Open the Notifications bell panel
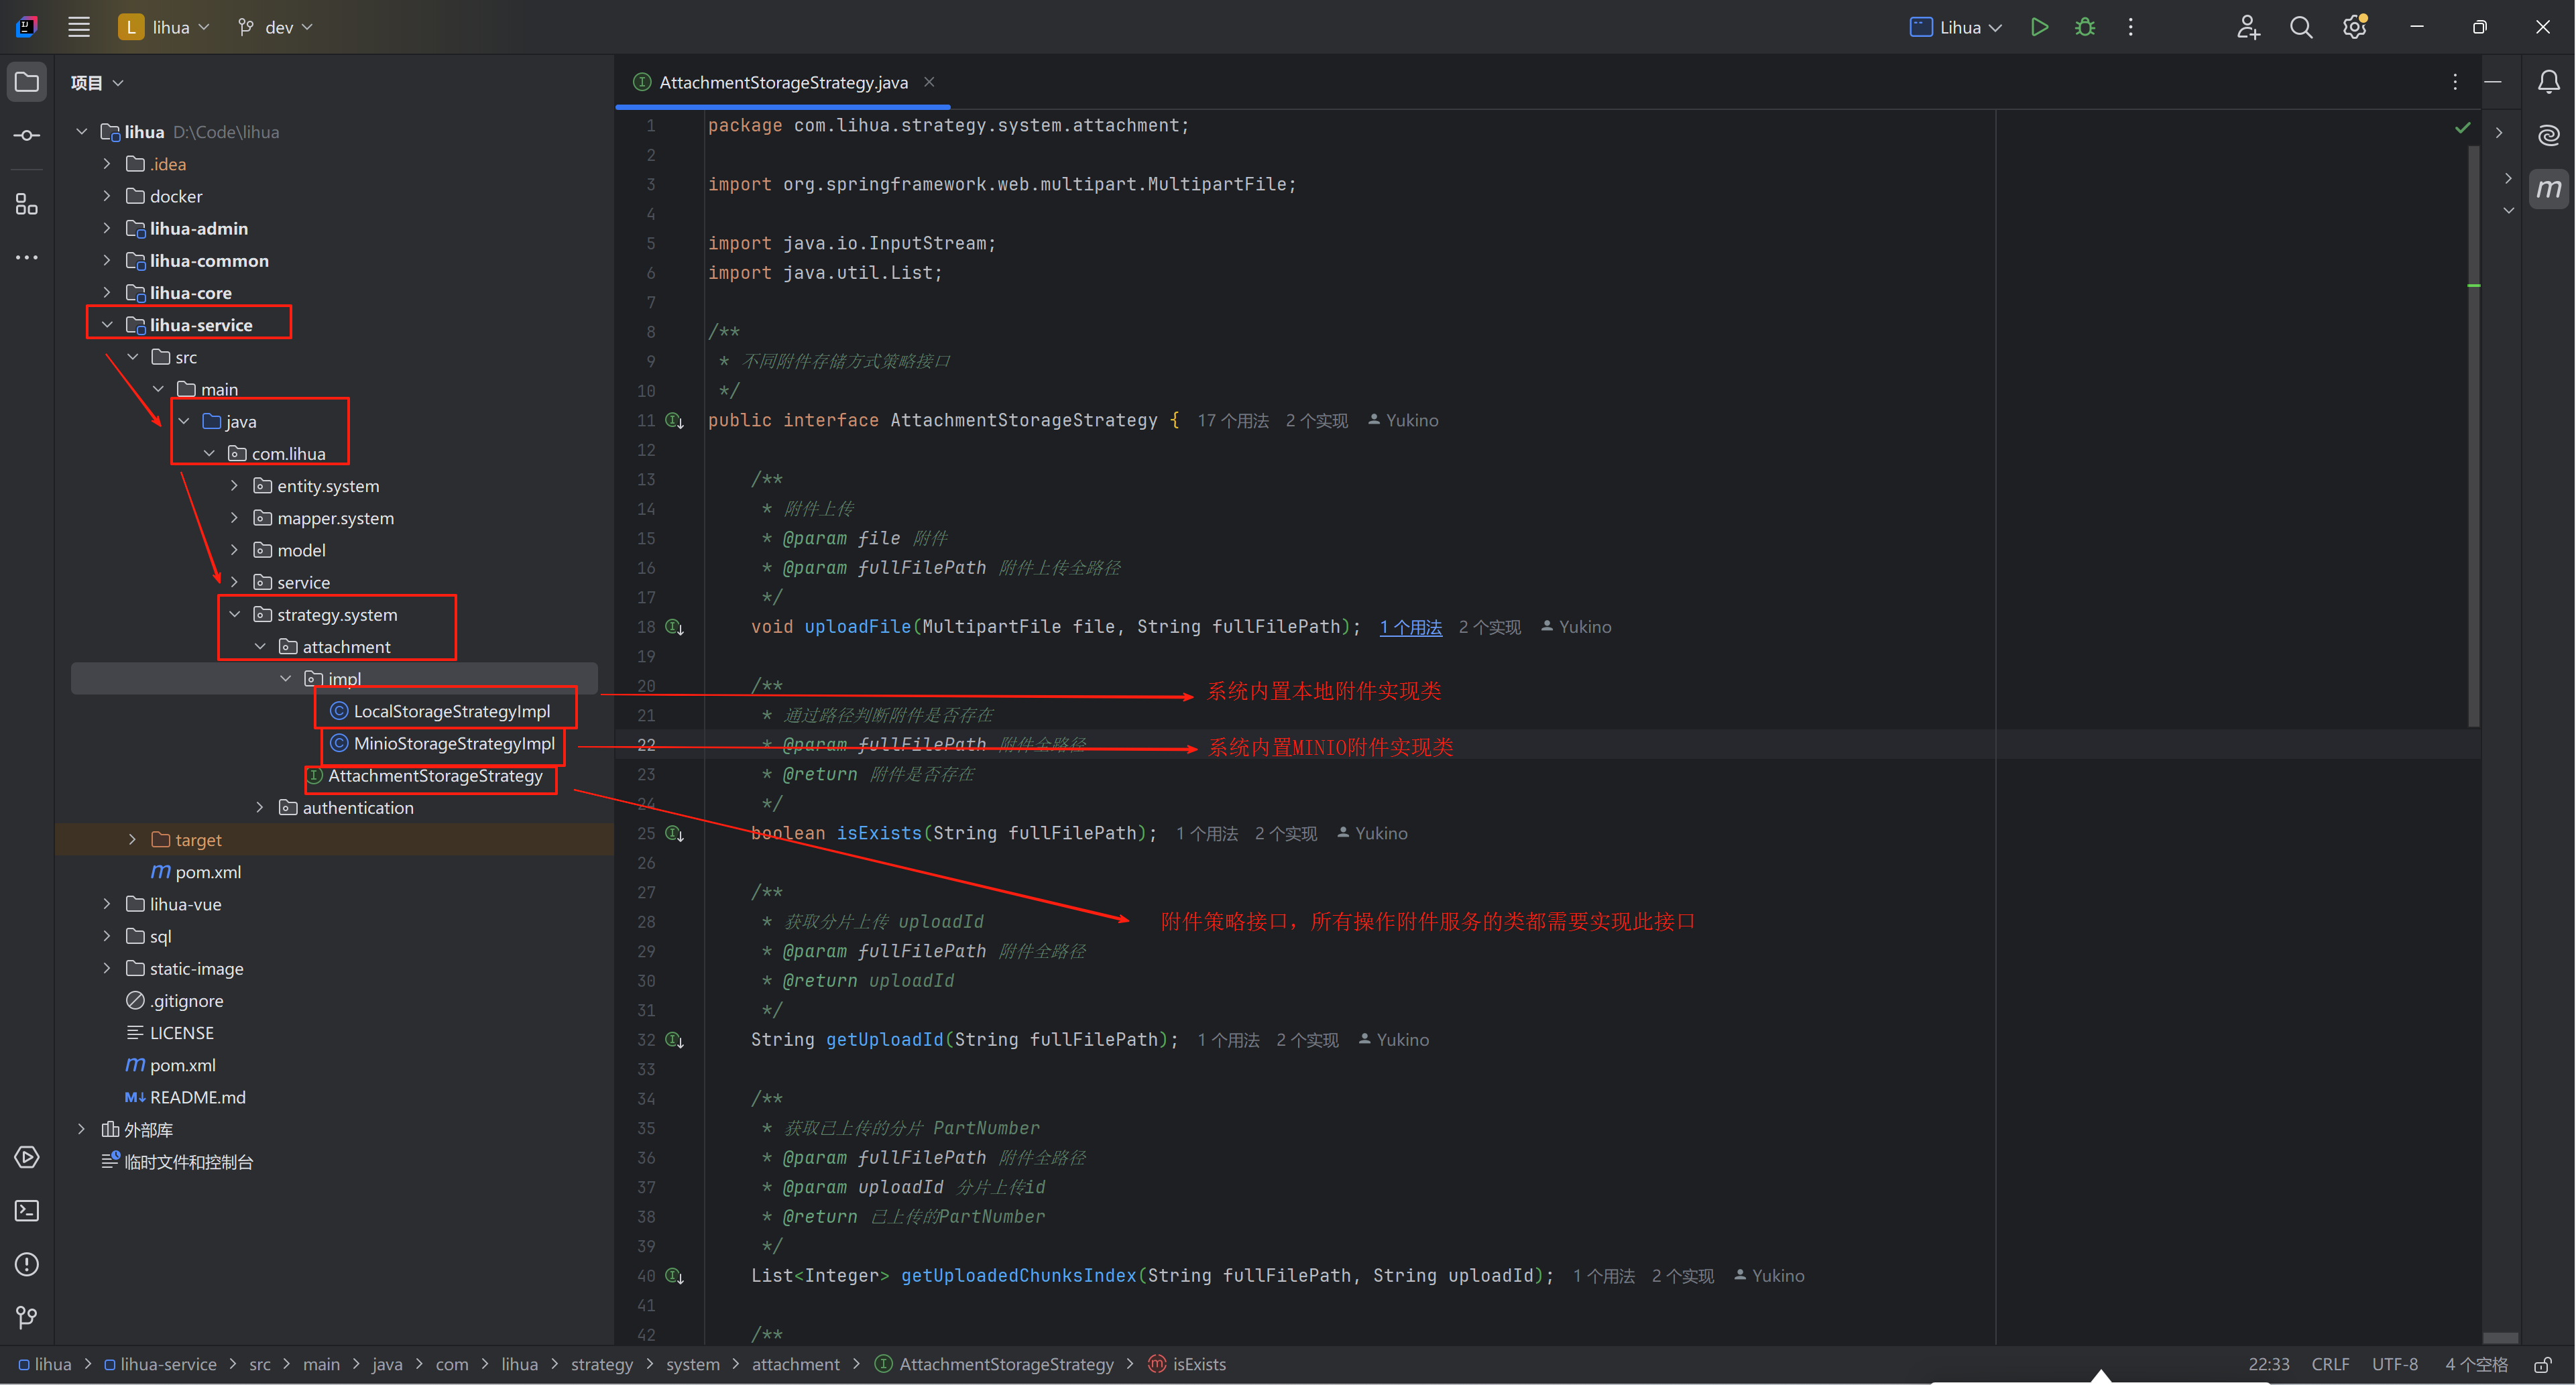2576x1385 pixels. tap(2549, 82)
